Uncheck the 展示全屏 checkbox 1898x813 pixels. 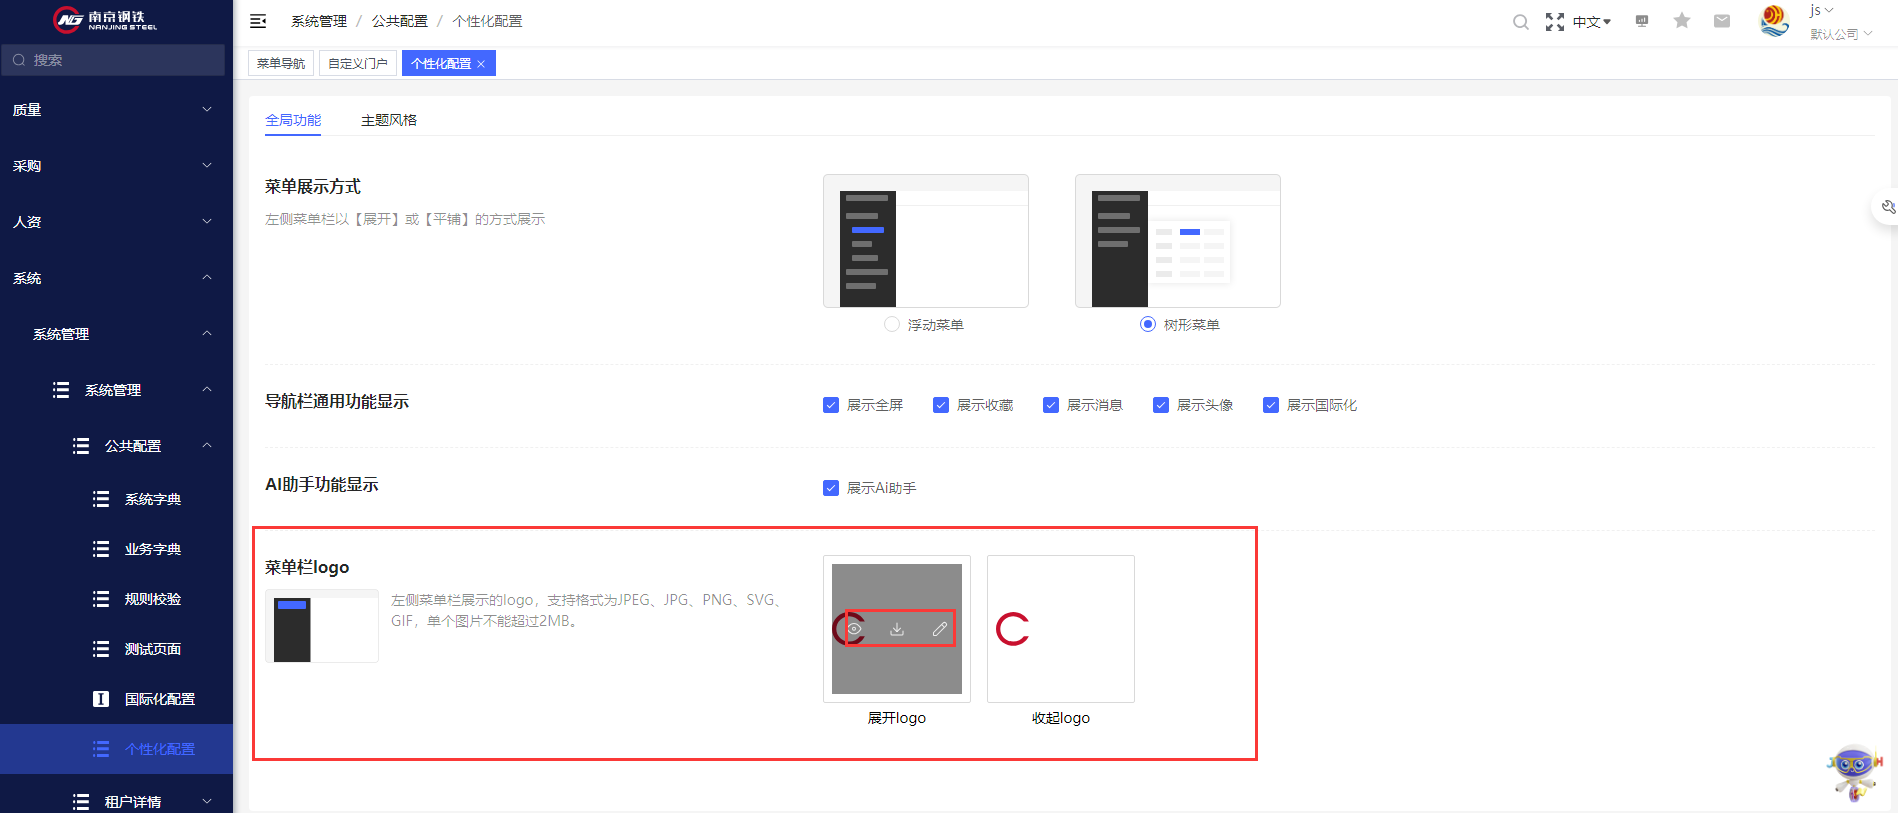click(x=831, y=405)
